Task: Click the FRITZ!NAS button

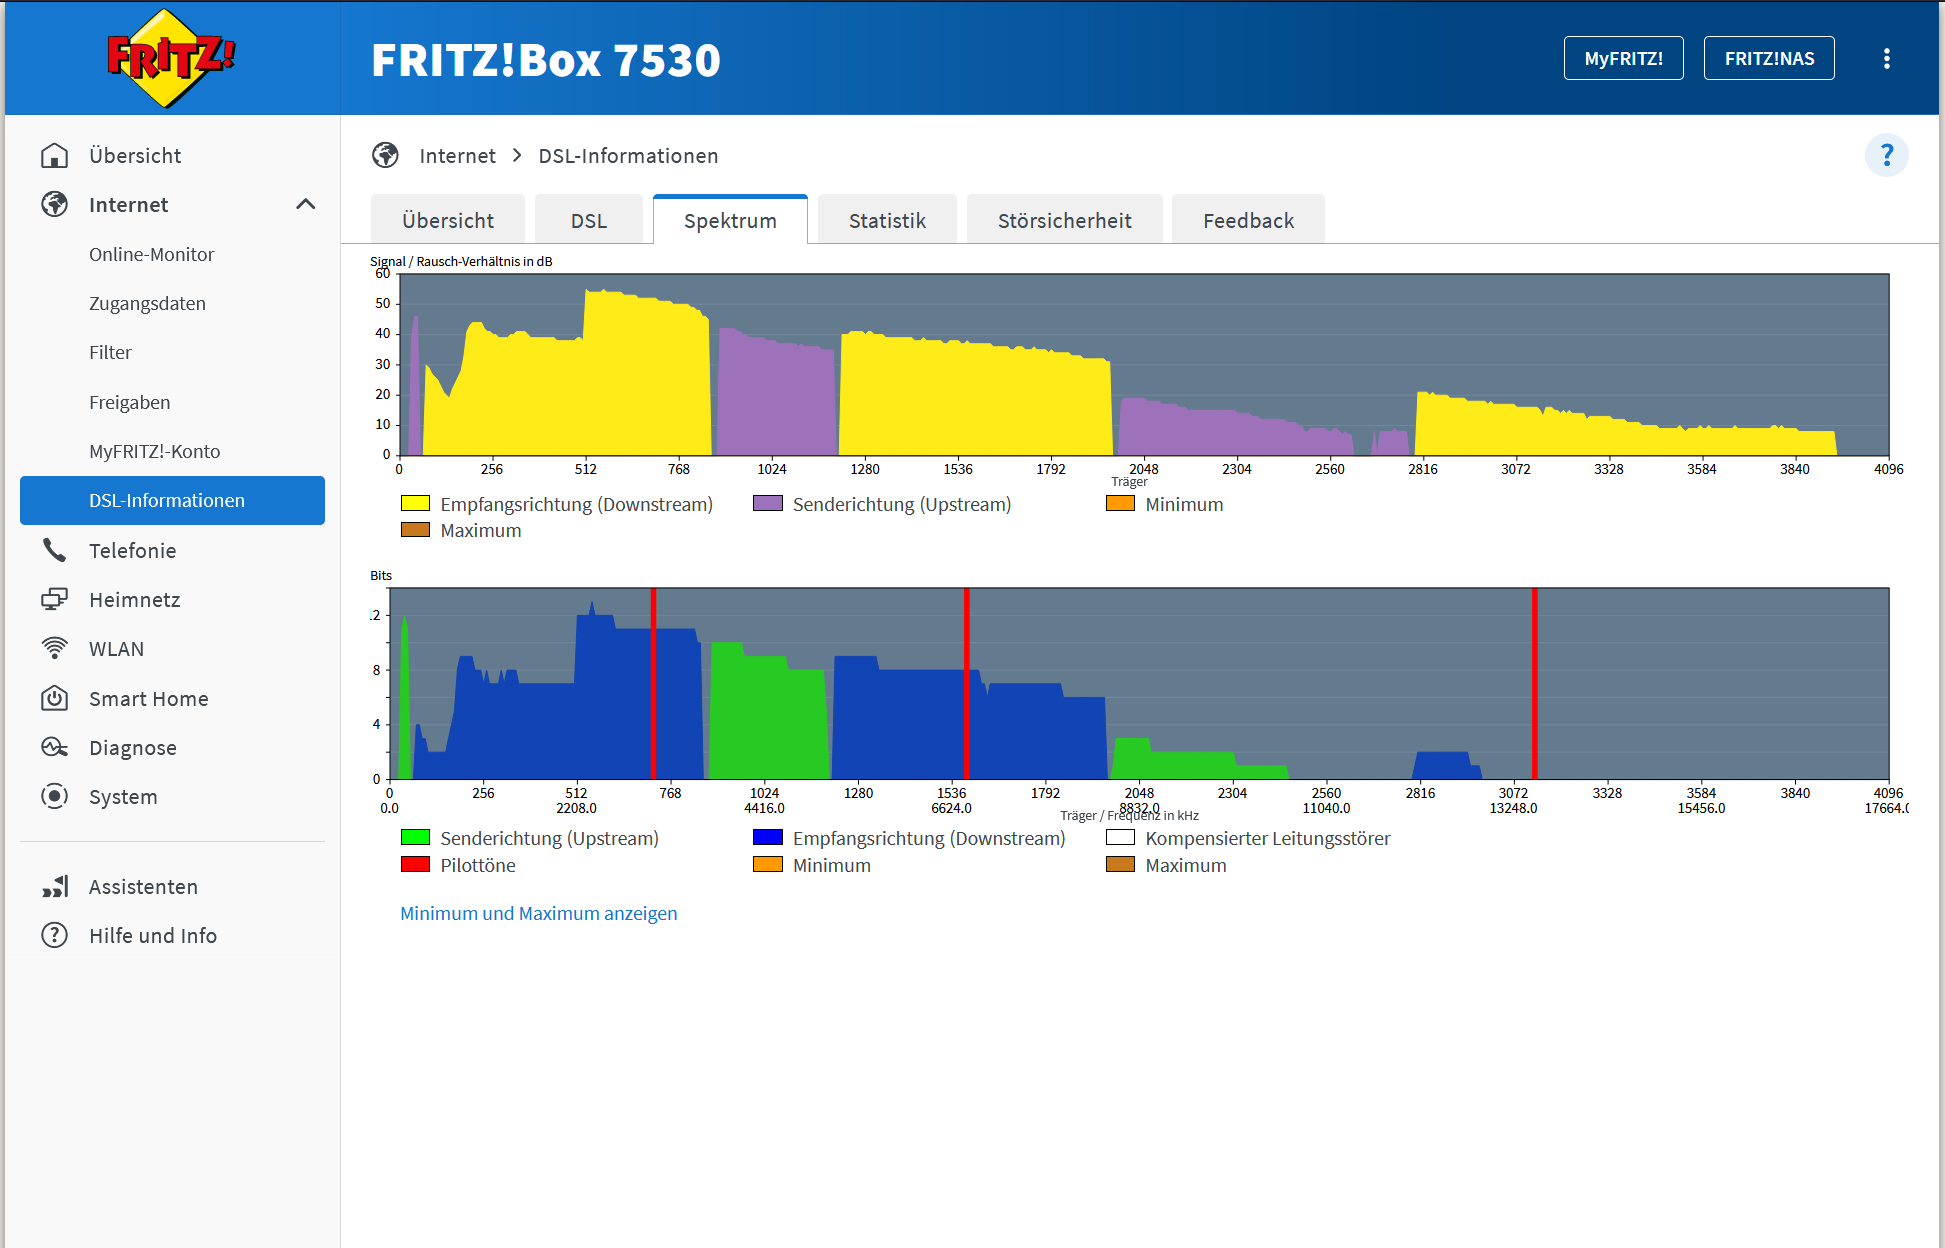Action: coord(1768,59)
